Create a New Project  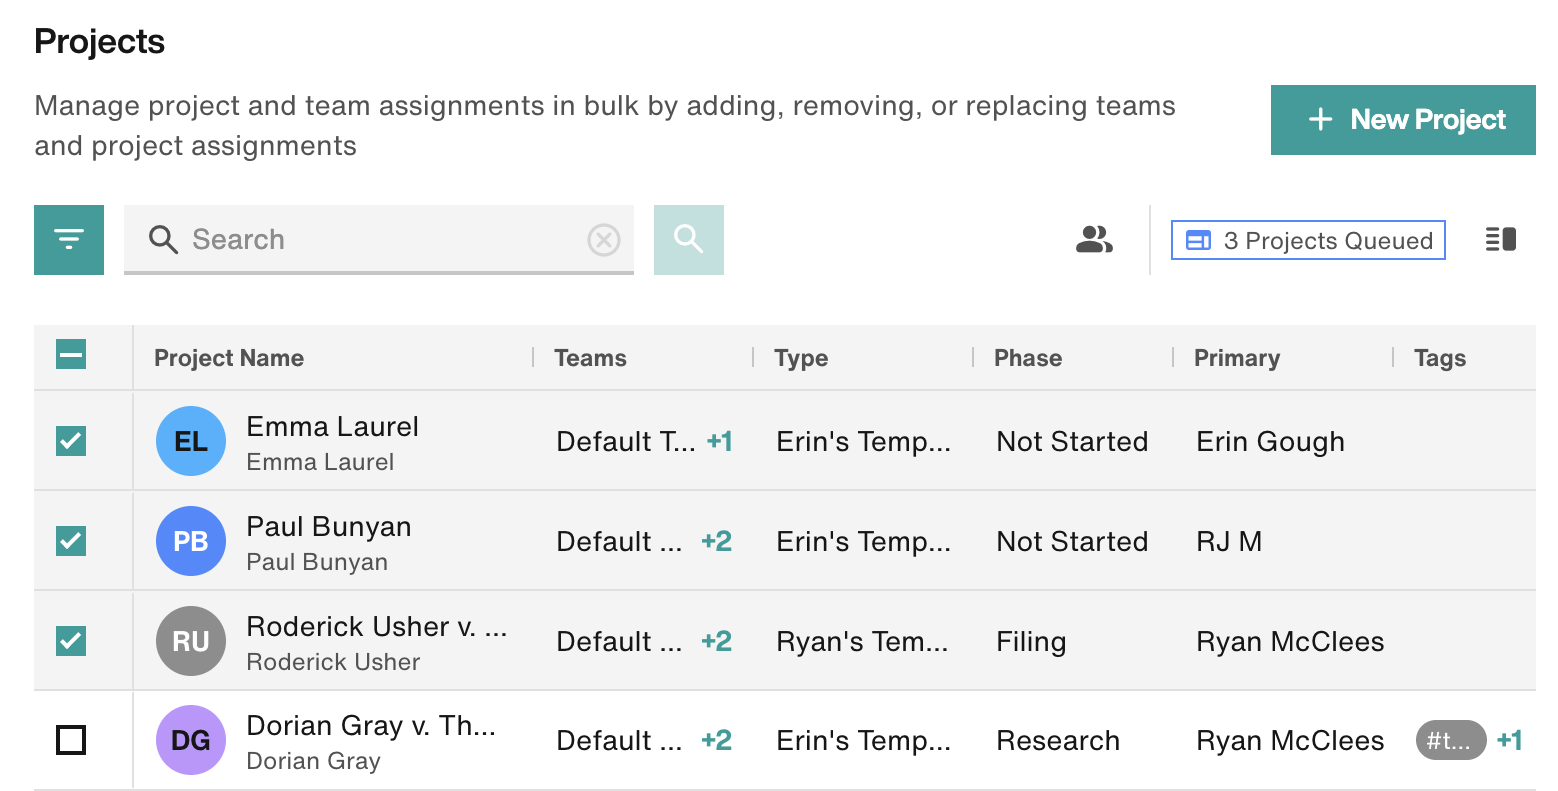[x=1403, y=120]
